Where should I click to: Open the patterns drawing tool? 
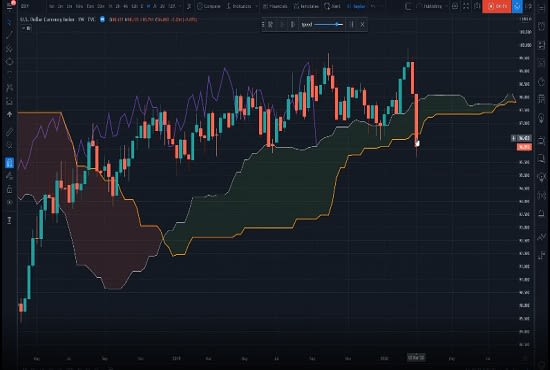pos(9,88)
